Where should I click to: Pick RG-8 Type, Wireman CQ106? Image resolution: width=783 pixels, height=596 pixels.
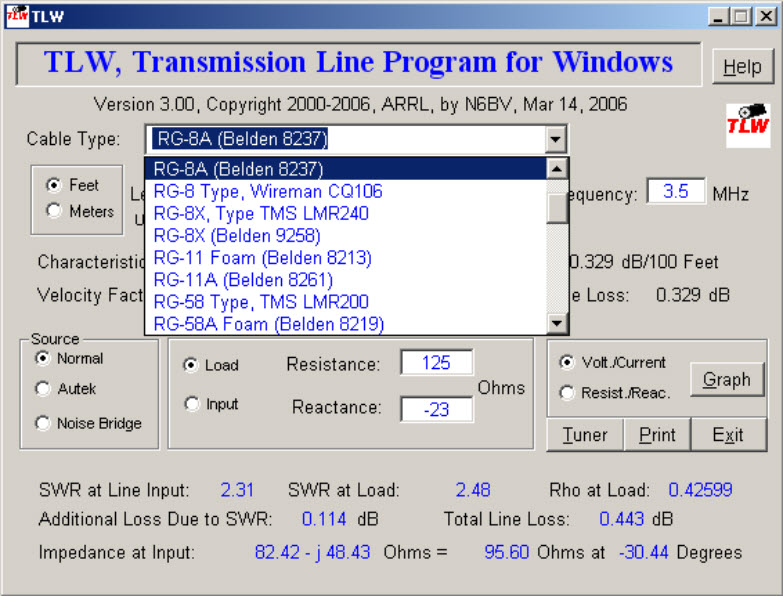coord(345,191)
